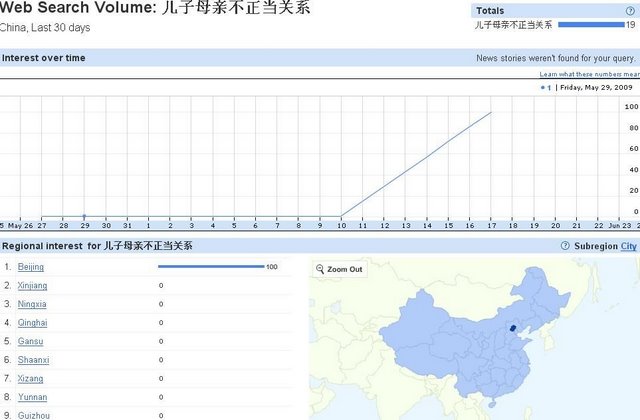Click the peak of the line at 17
The image size is (640, 420).
pos(491,112)
